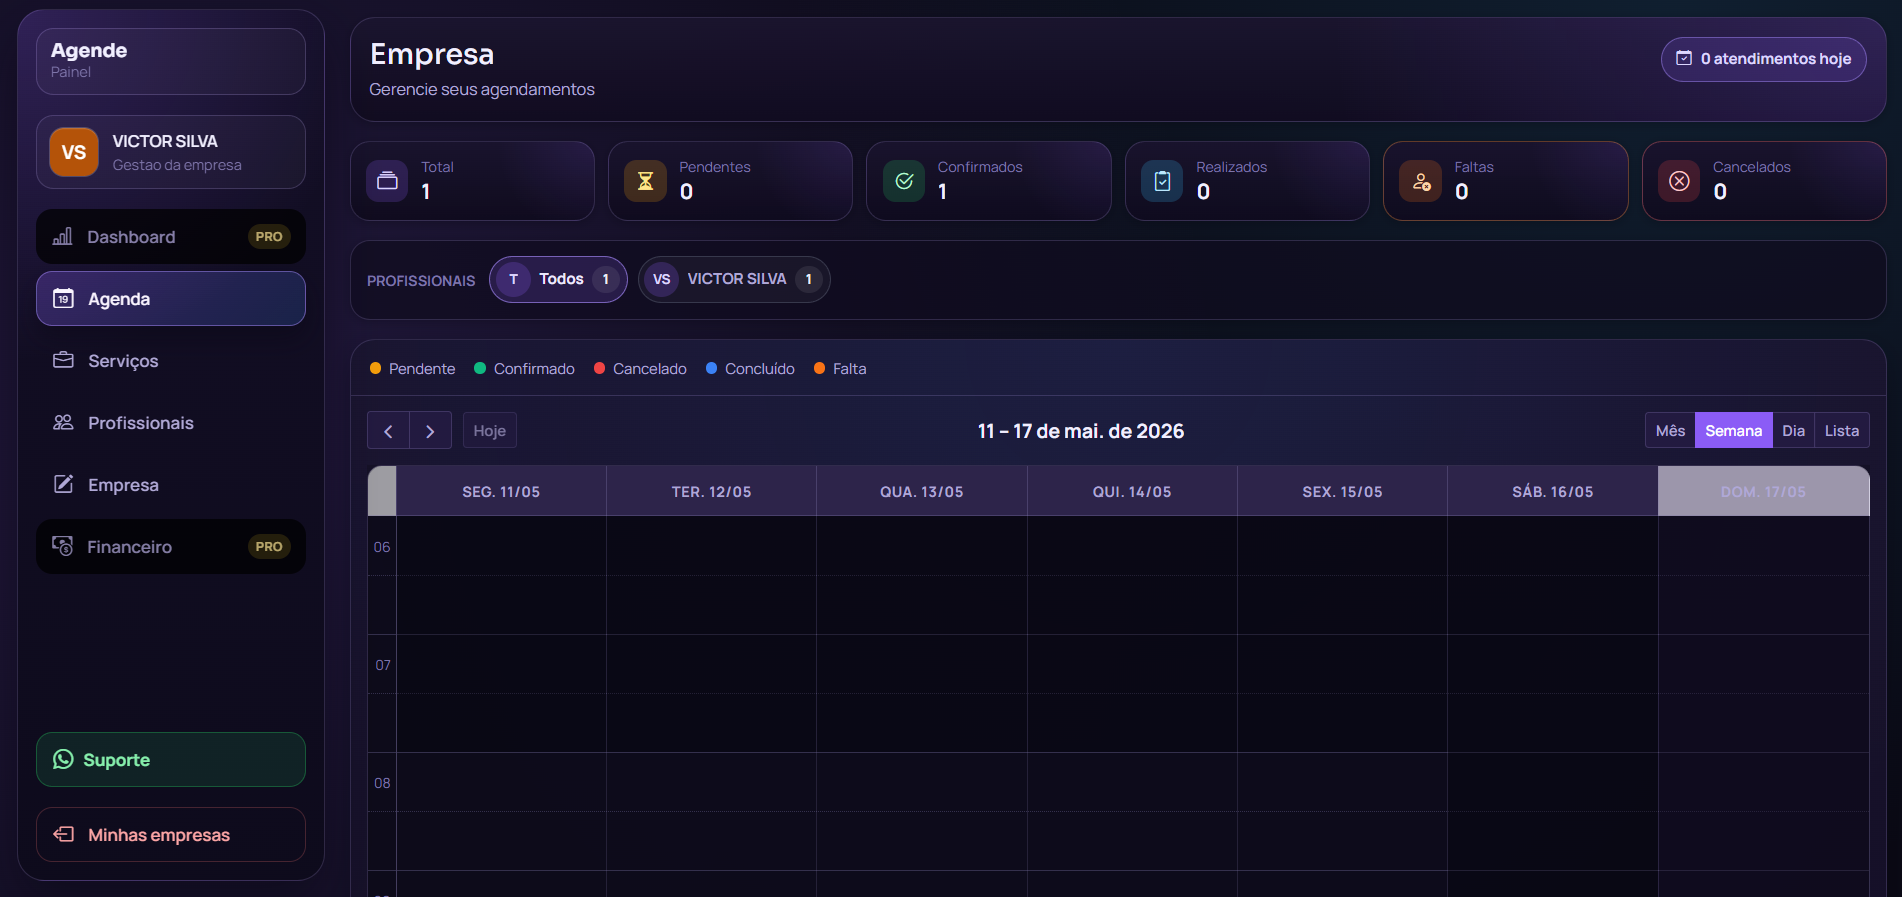Filter by Todos professionals
The height and width of the screenshot is (897, 1902).
pyautogui.click(x=558, y=279)
